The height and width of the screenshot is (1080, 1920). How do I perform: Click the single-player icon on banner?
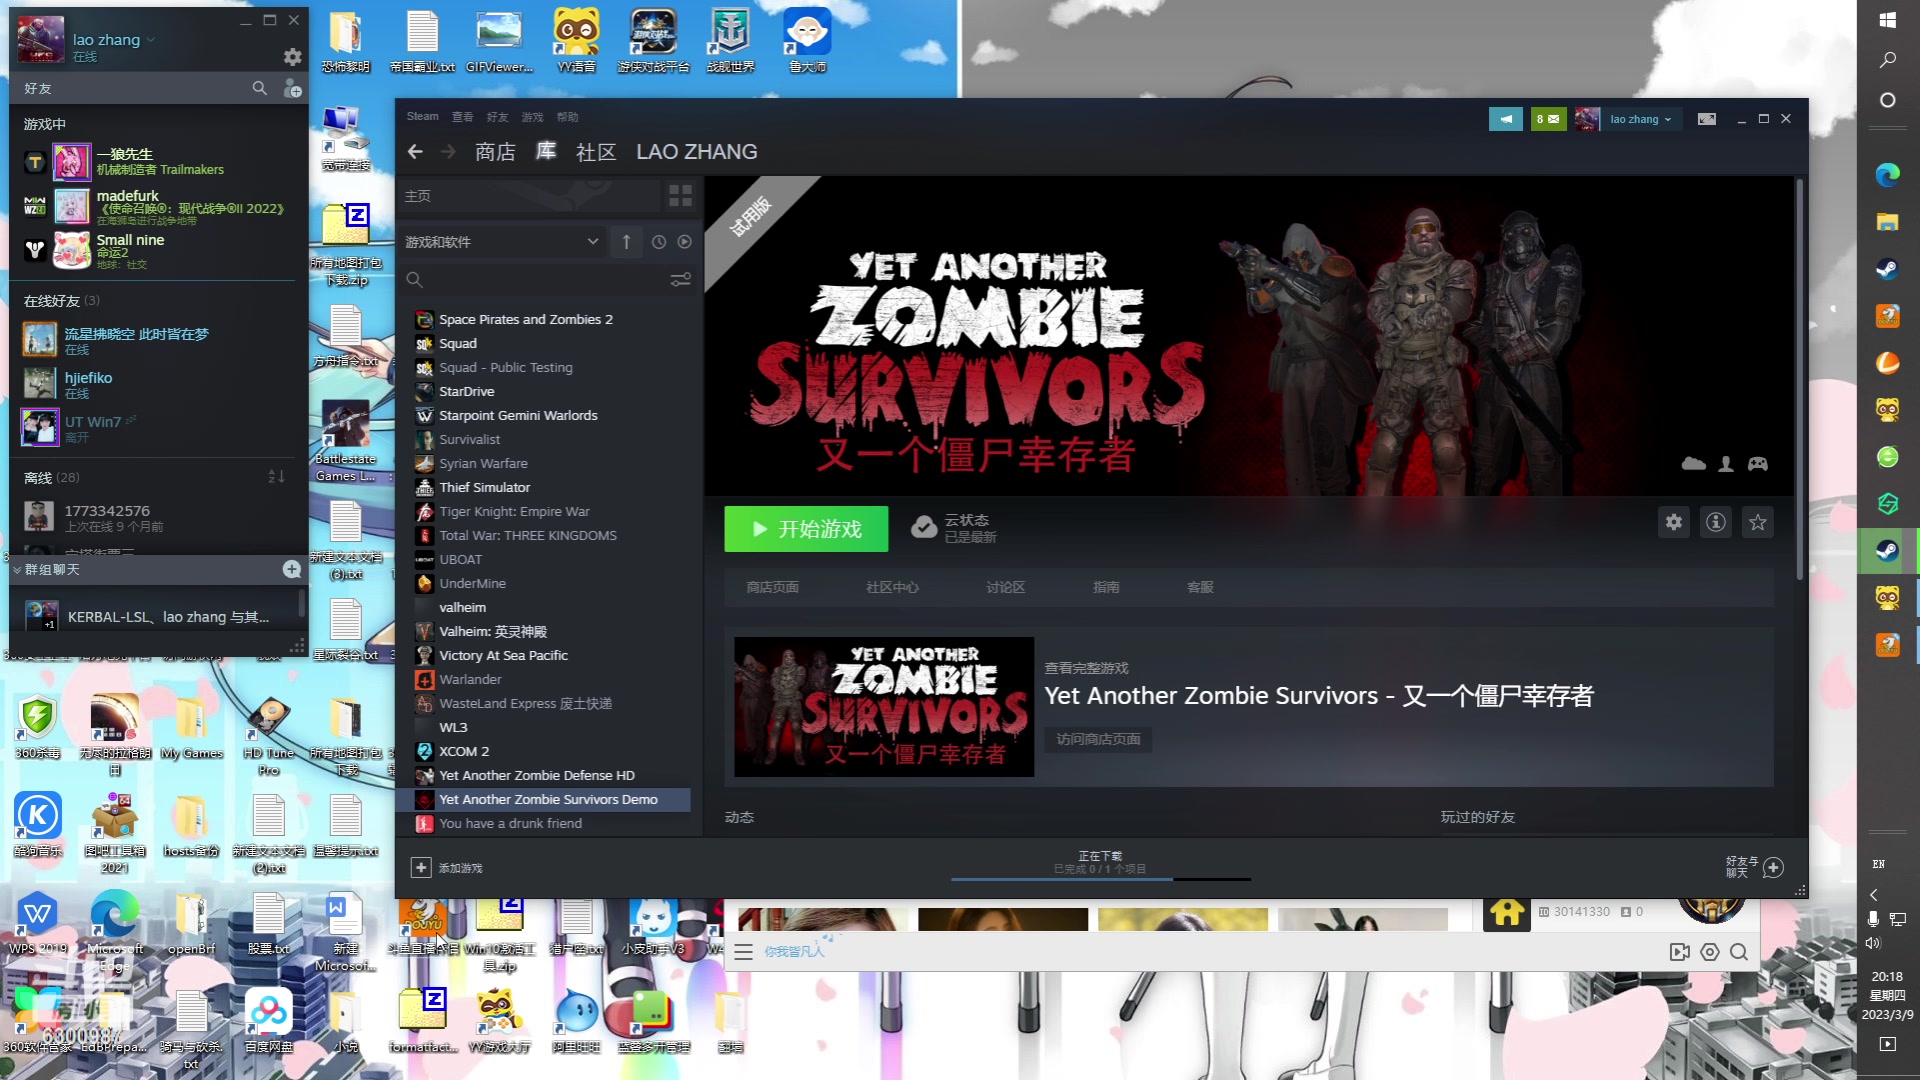[1726, 464]
